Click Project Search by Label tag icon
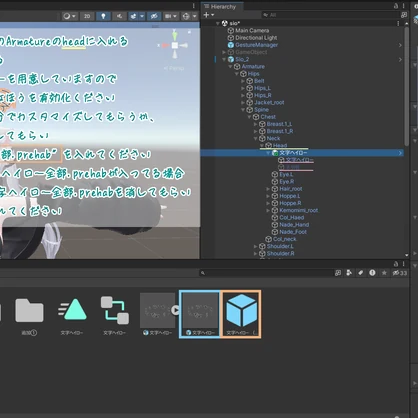Image resolution: width=418 pixels, height=418 pixels. (x=361, y=273)
